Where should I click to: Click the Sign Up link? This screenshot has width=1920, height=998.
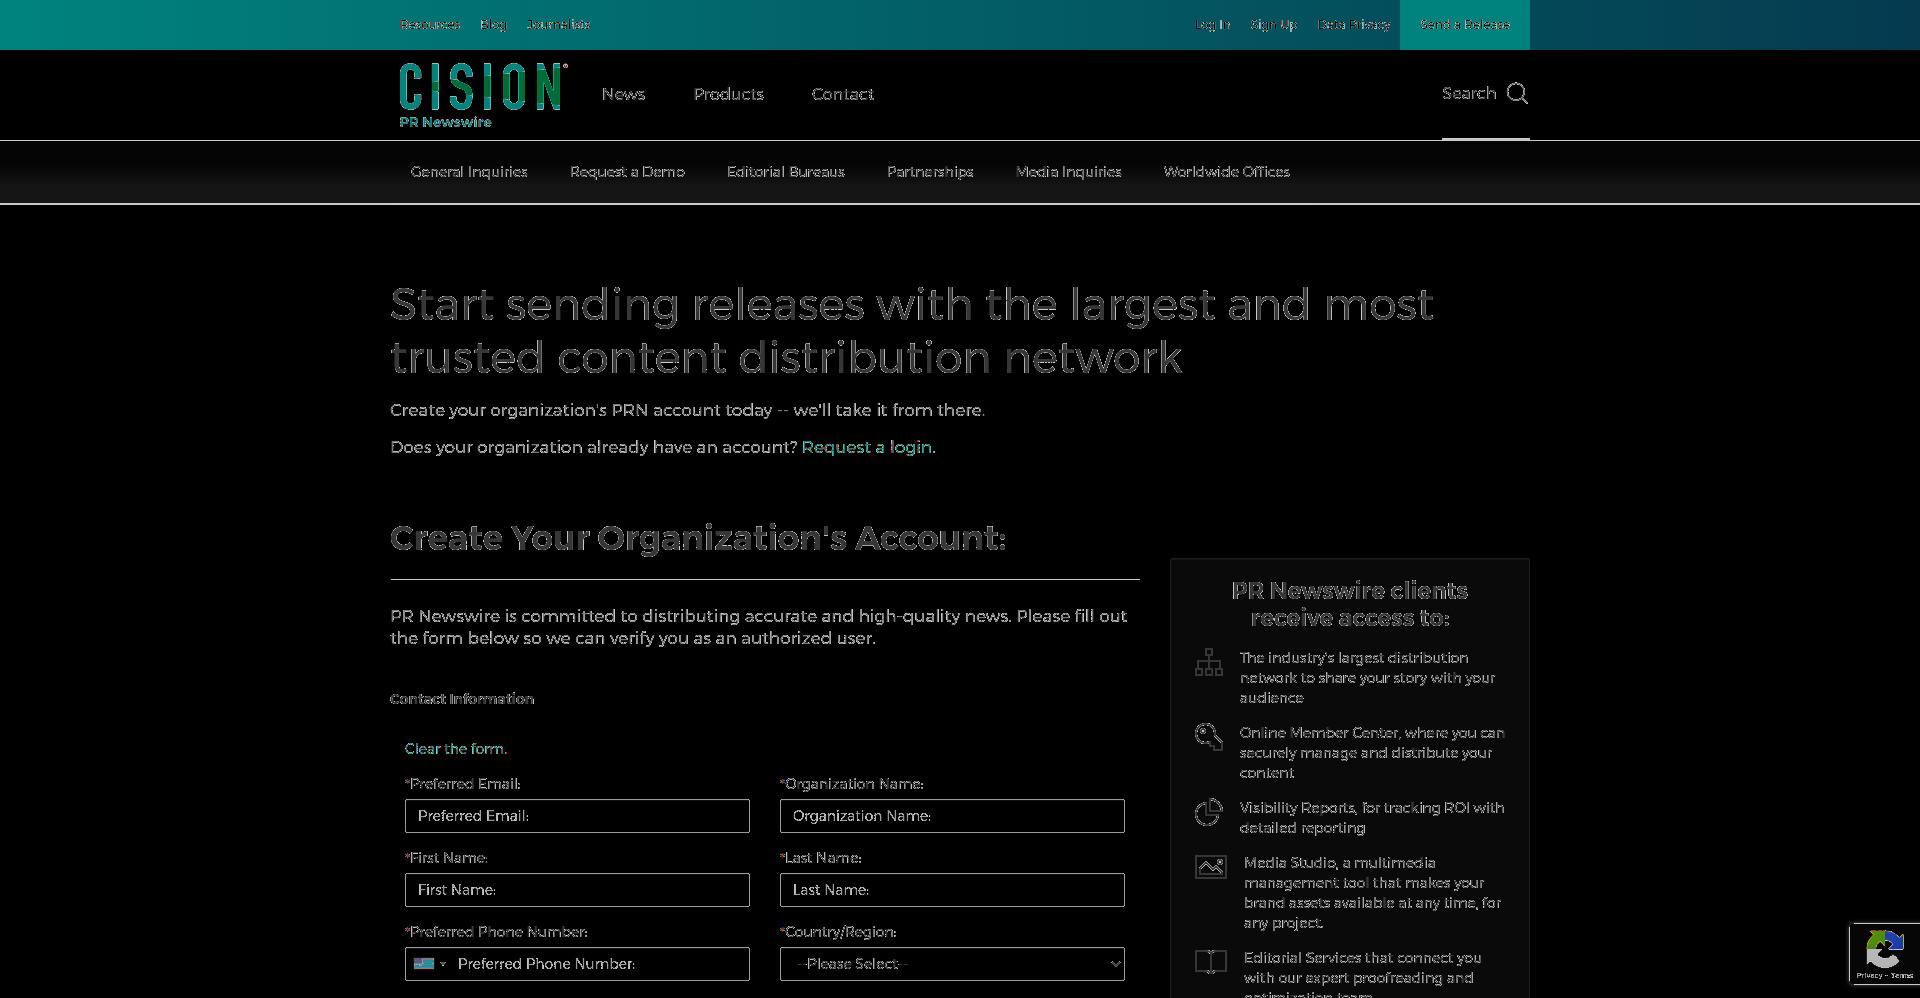[1273, 24]
